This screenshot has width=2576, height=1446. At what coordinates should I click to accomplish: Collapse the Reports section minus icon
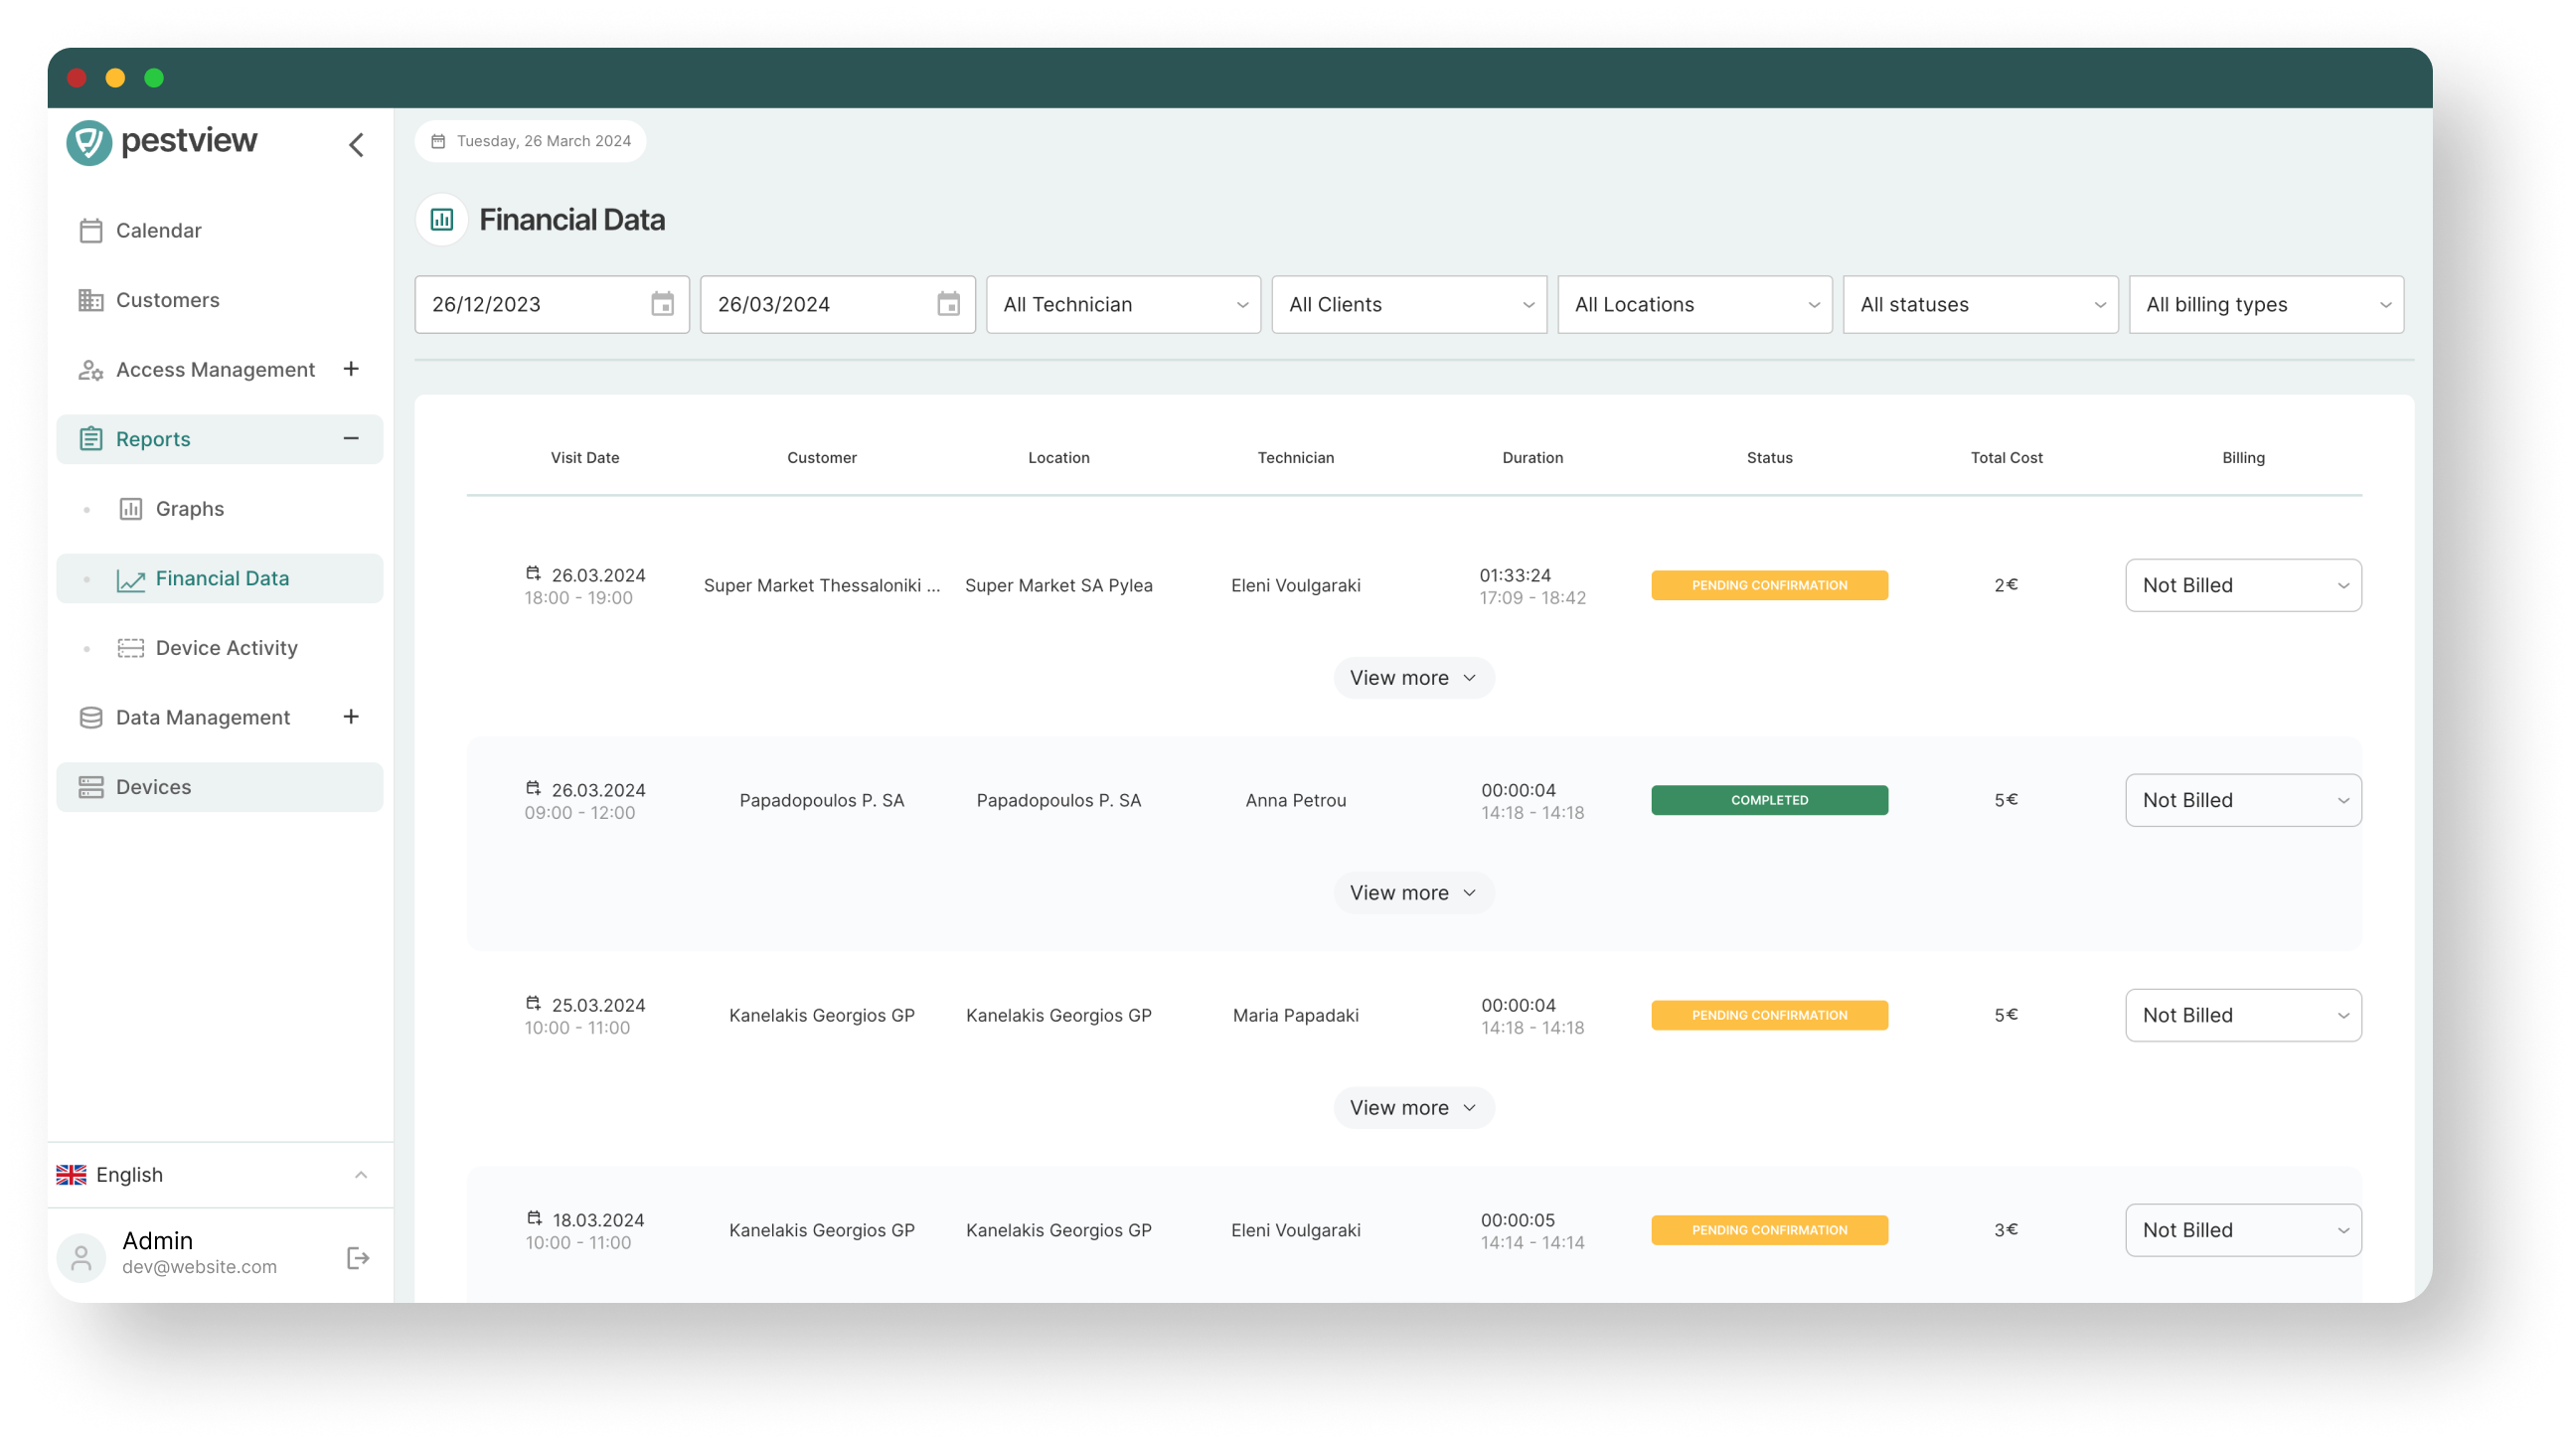351,439
